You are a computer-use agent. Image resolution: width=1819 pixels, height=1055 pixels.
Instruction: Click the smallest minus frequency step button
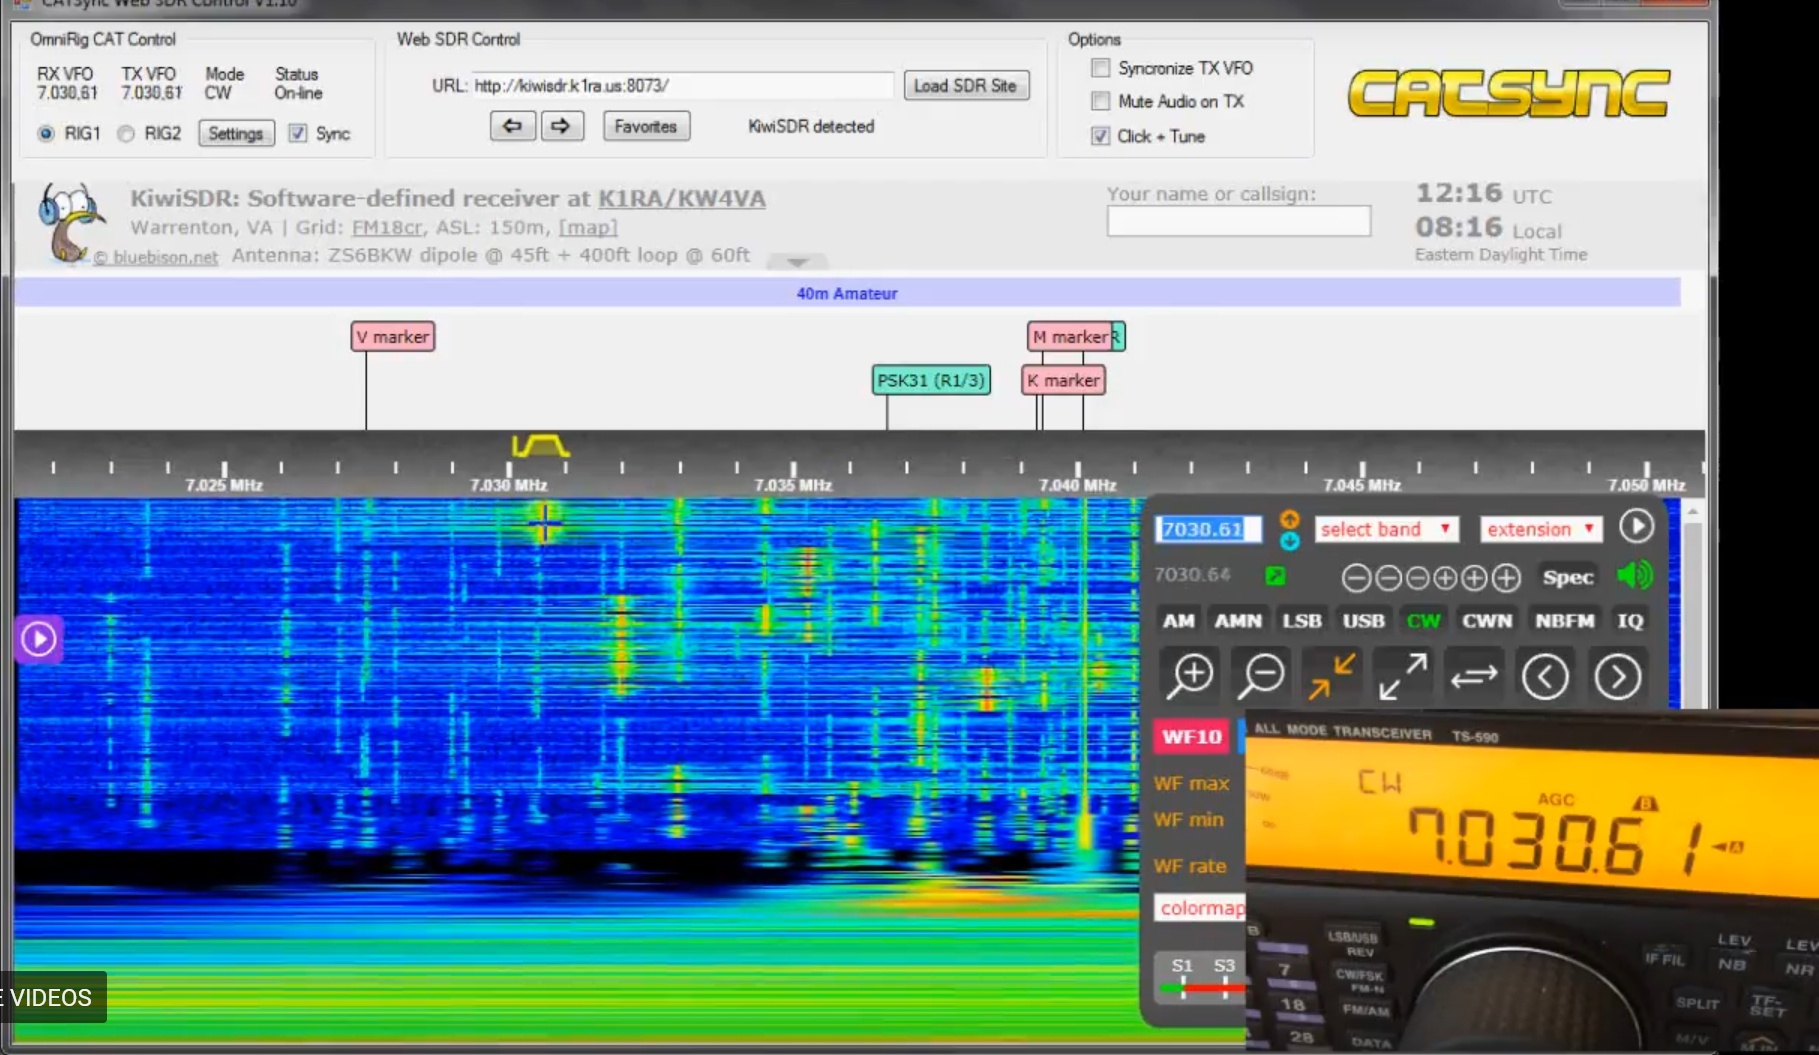pos(1417,577)
